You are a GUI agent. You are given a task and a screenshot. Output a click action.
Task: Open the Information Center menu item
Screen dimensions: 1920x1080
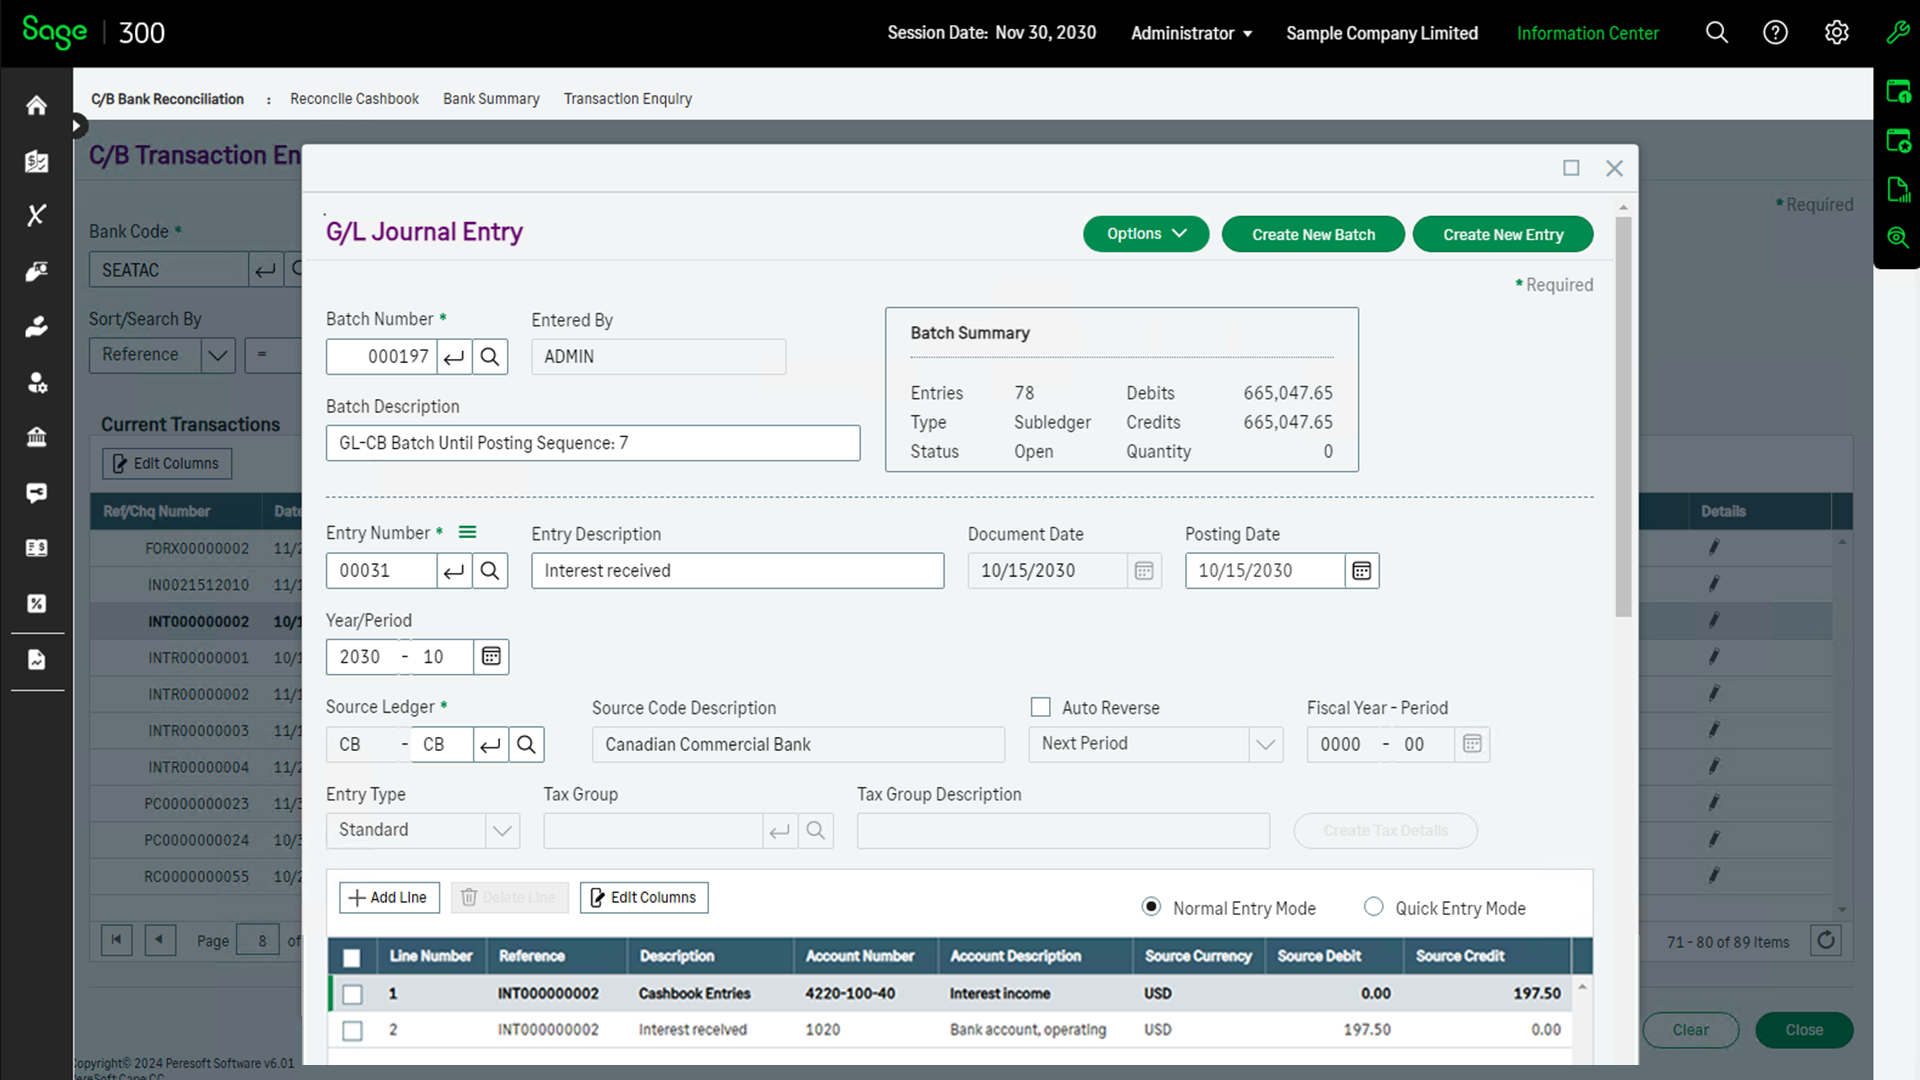coord(1587,33)
